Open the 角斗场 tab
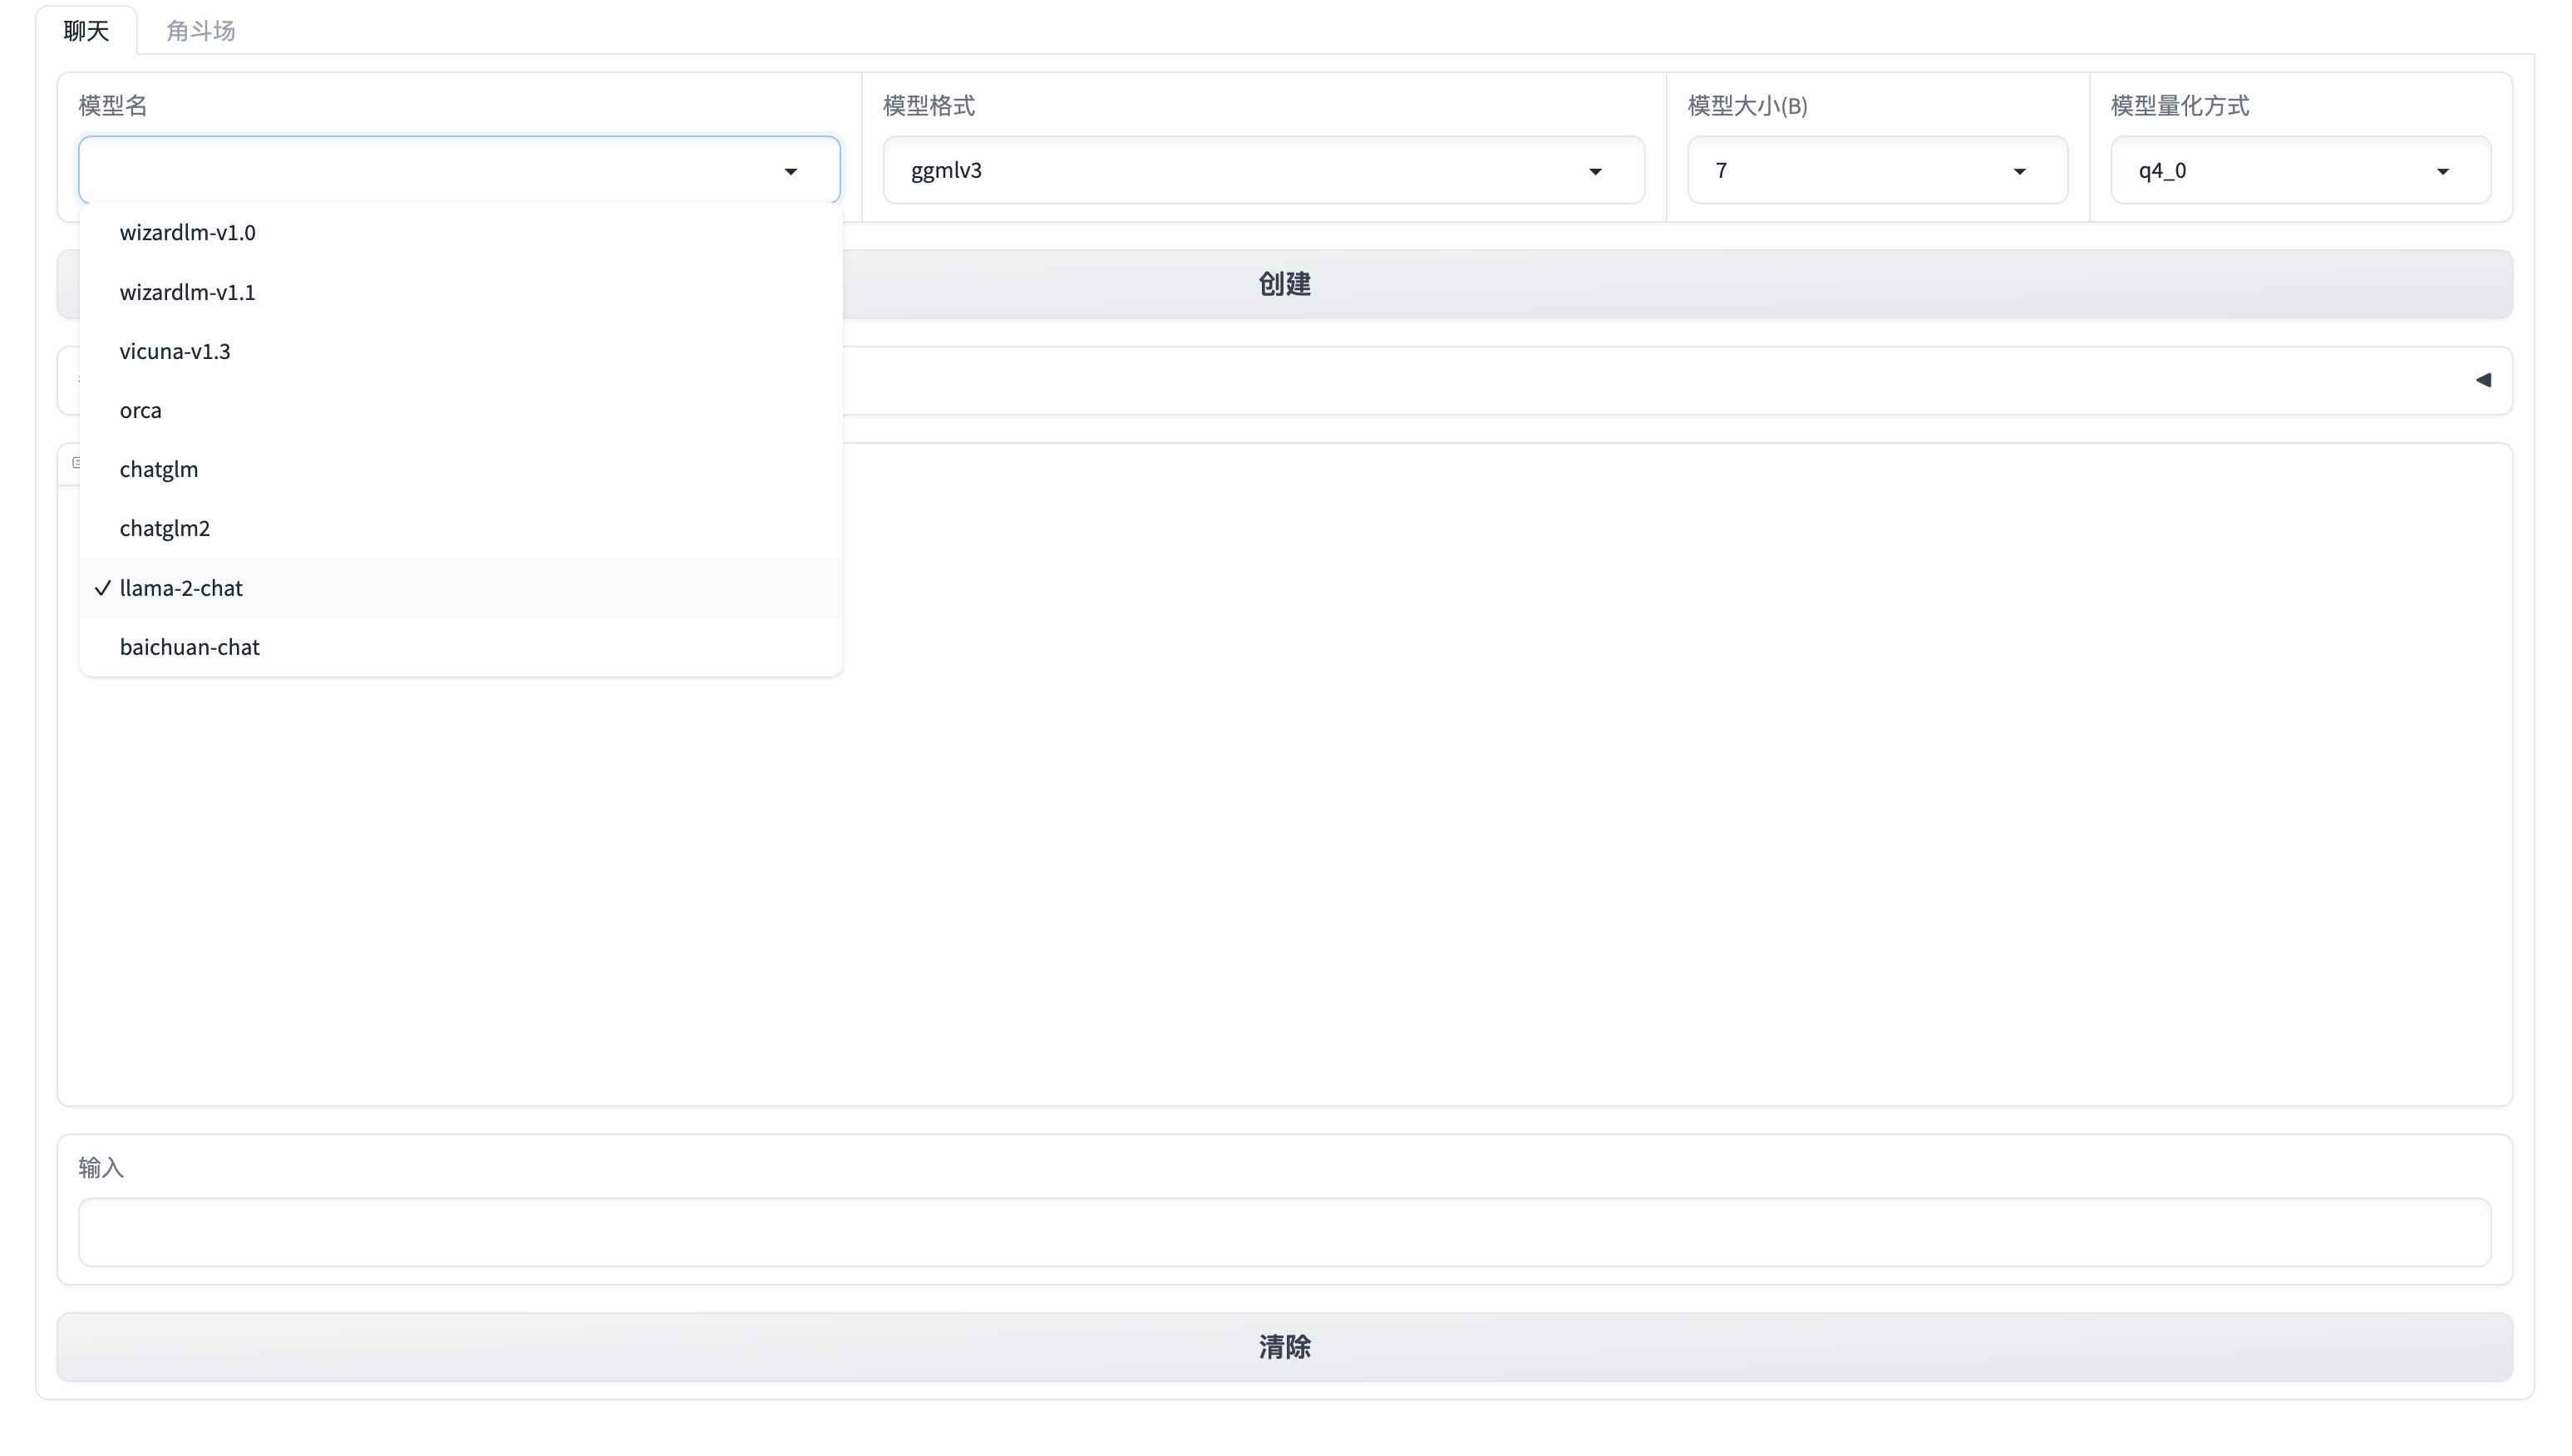The image size is (2572, 1456). tap(200, 30)
